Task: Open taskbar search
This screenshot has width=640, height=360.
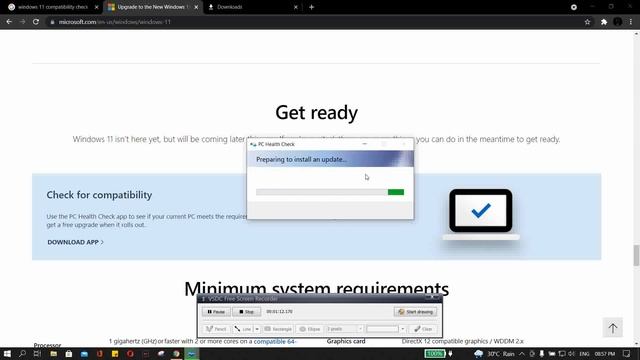Action: (x=22, y=353)
